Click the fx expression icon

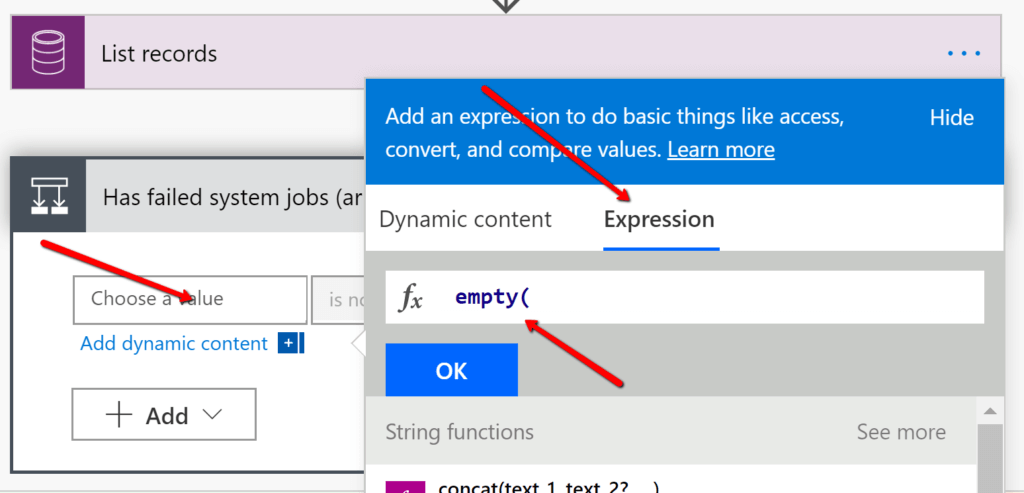coord(411,298)
